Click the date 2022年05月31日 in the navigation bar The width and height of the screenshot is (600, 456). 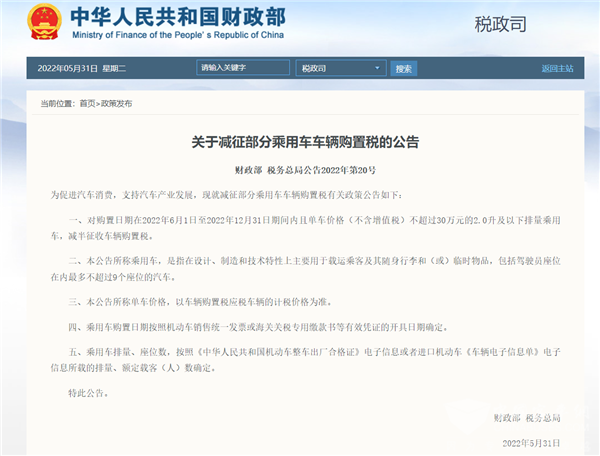[x=68, y=68]
